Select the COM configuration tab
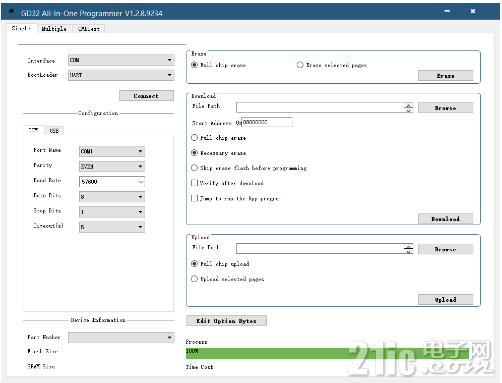The image size is (502, 383). [33, 130]
